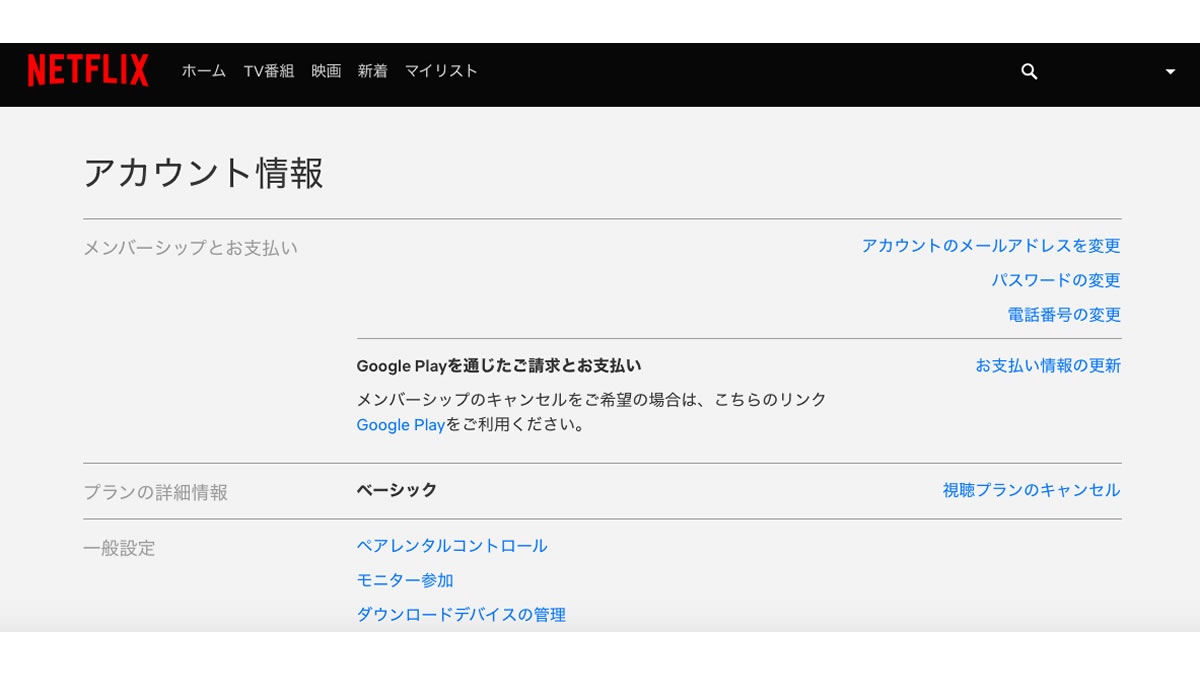1200x675 pixels.
Task: Click 電話番号の変更 link
Action: point(1064,315)
